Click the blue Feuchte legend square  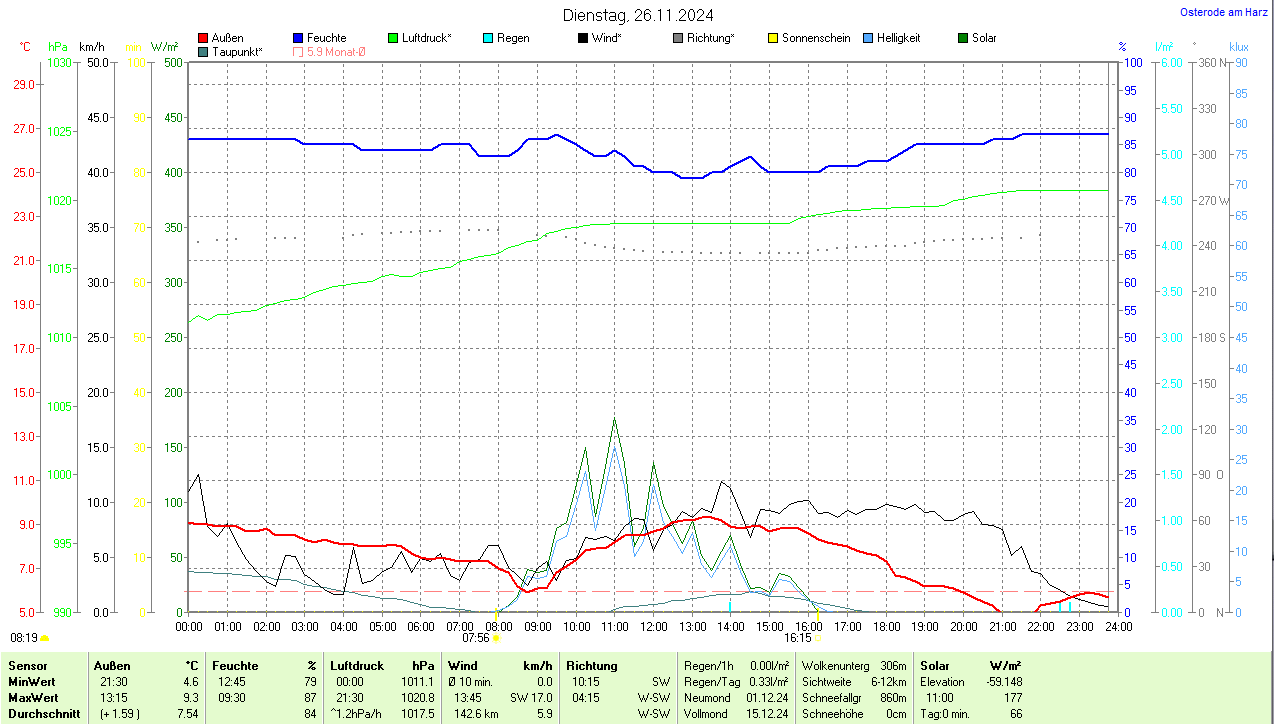298,38
